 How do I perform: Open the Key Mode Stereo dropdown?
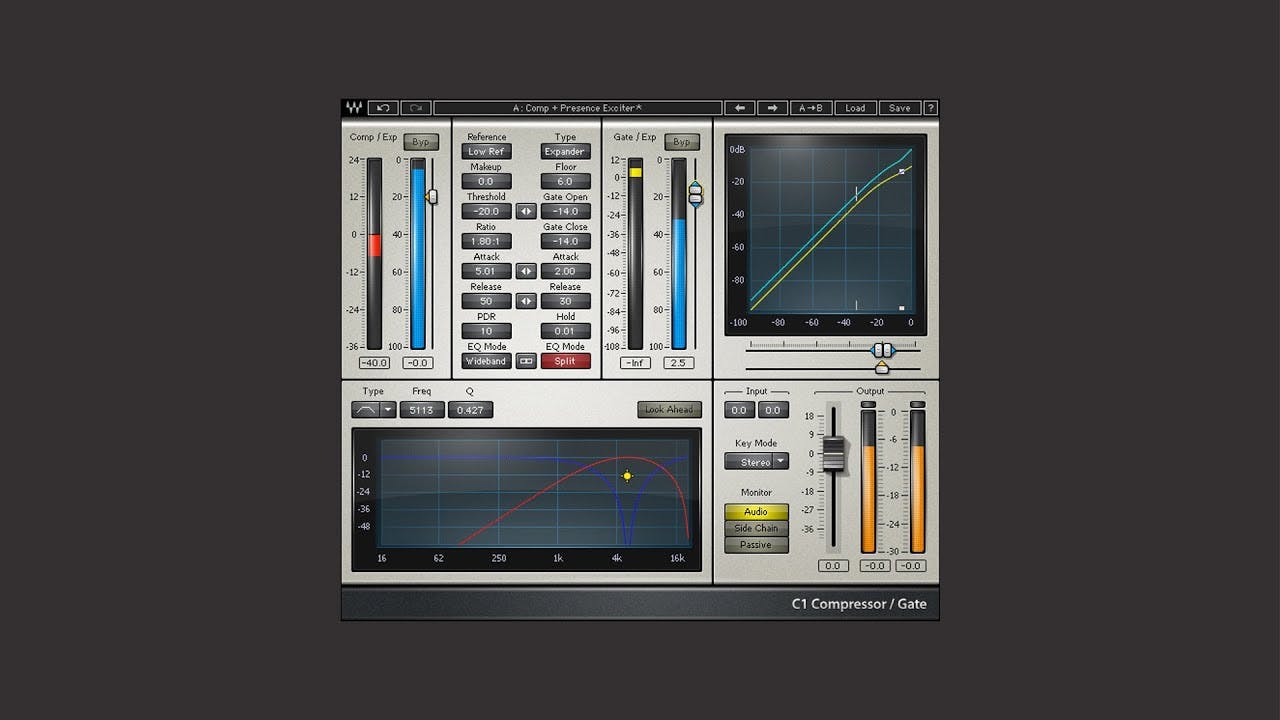pyautogui.click(x=756, y=461)
